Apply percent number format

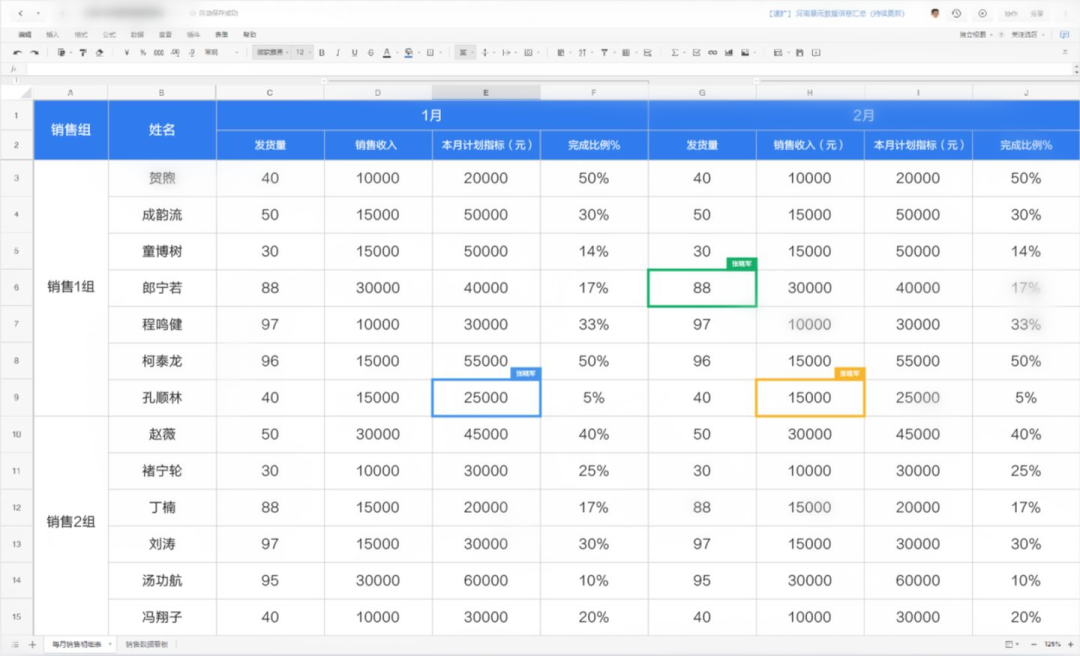click(143, 52)
